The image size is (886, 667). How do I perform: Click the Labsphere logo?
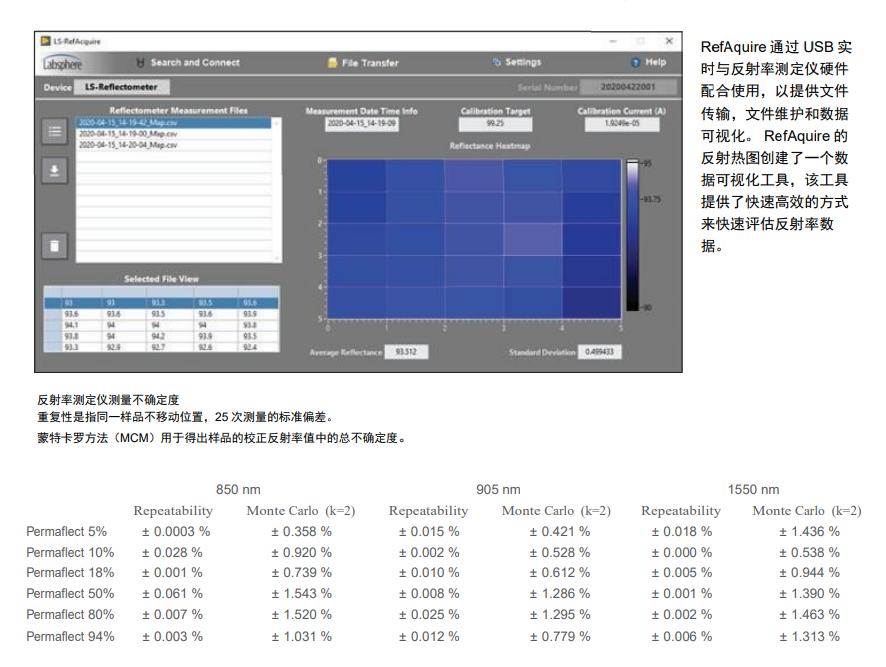tap(62, 63)
